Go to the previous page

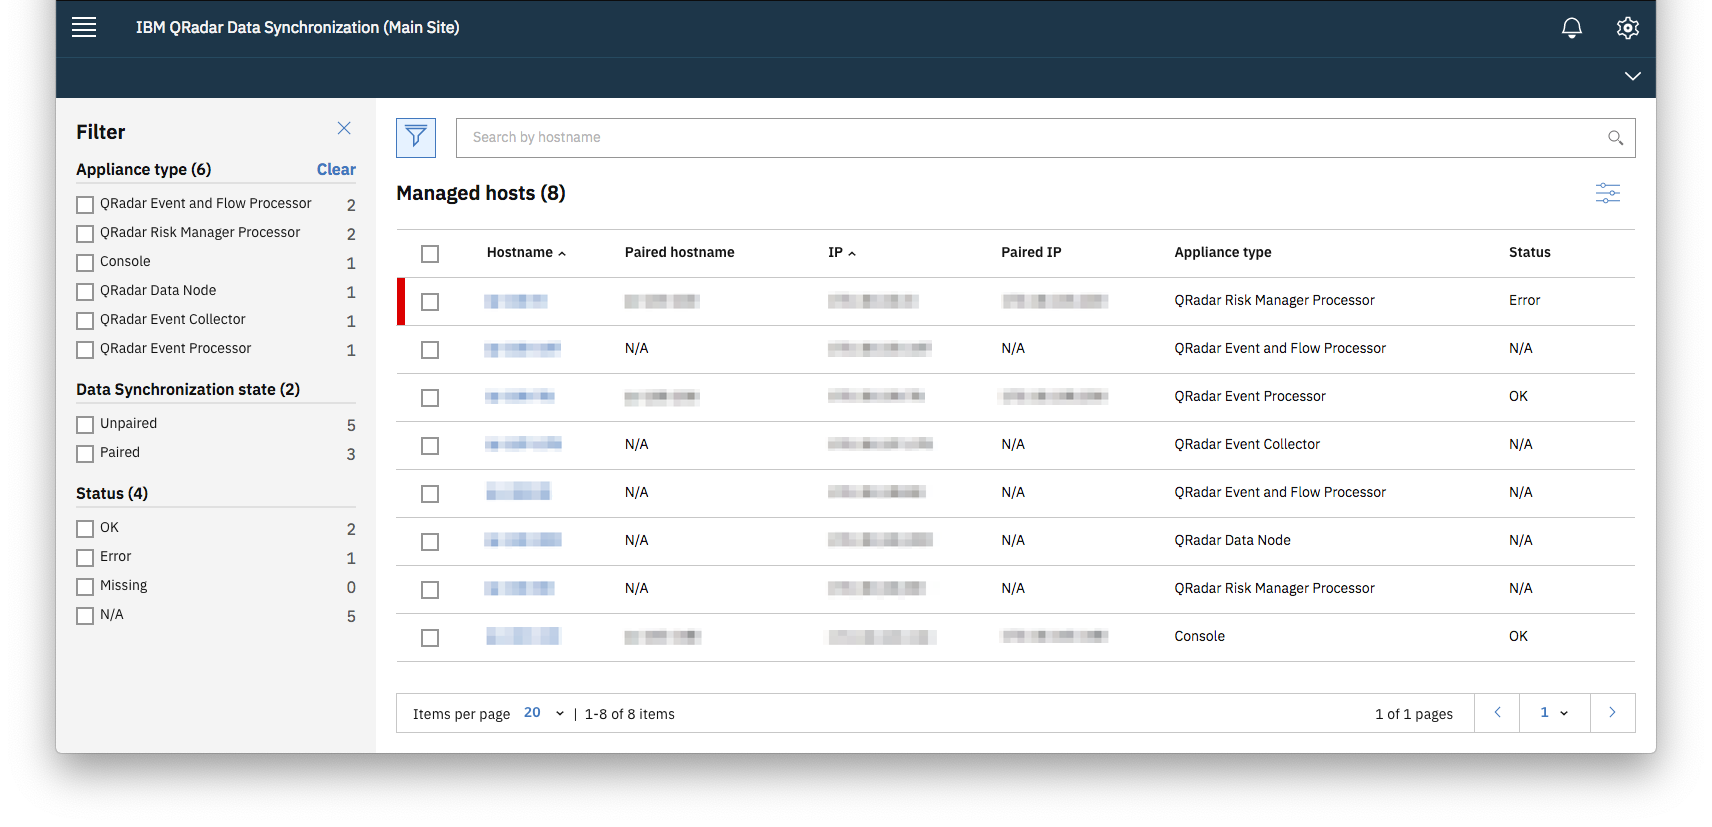click(x=1497, y=713)
